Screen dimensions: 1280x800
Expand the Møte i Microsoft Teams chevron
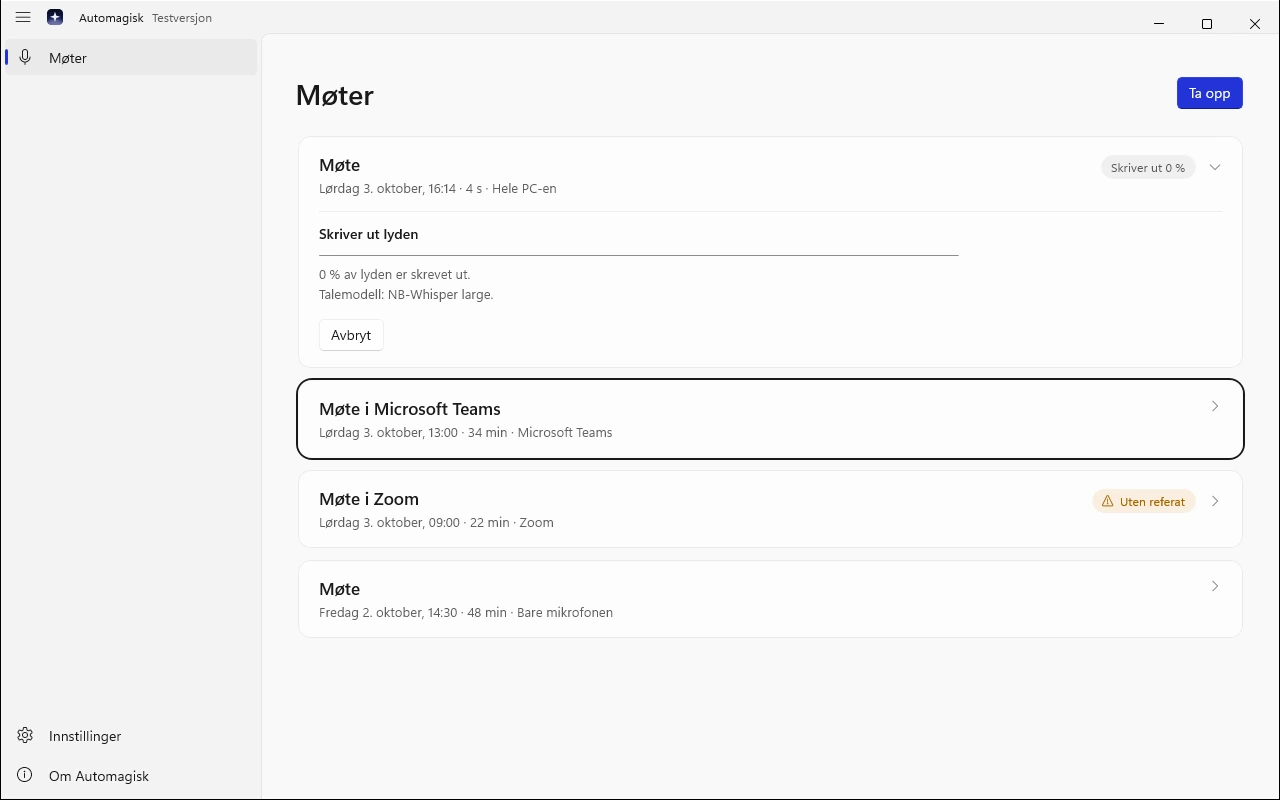pyautogui.click(x=1215, y=406)
